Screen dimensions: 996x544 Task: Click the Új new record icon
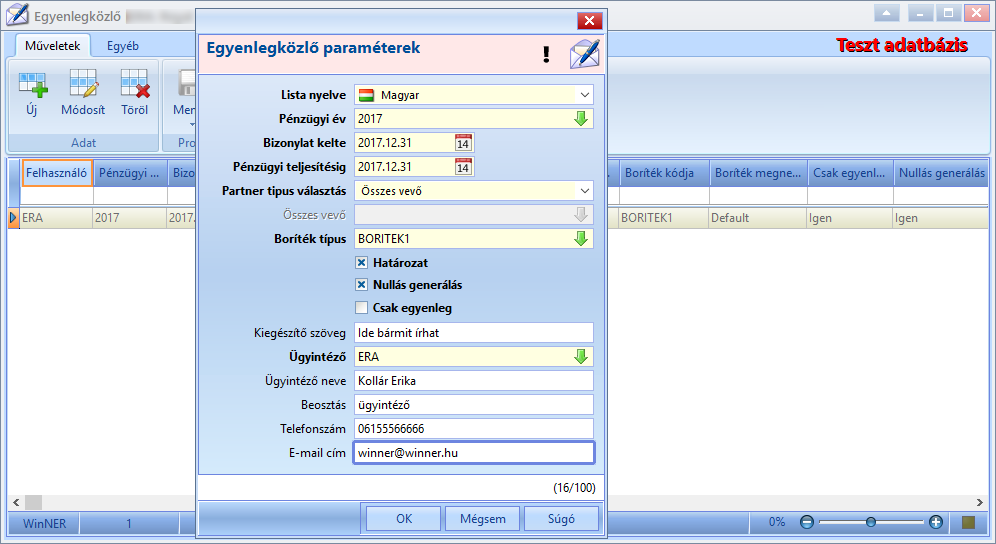point(32,85)
